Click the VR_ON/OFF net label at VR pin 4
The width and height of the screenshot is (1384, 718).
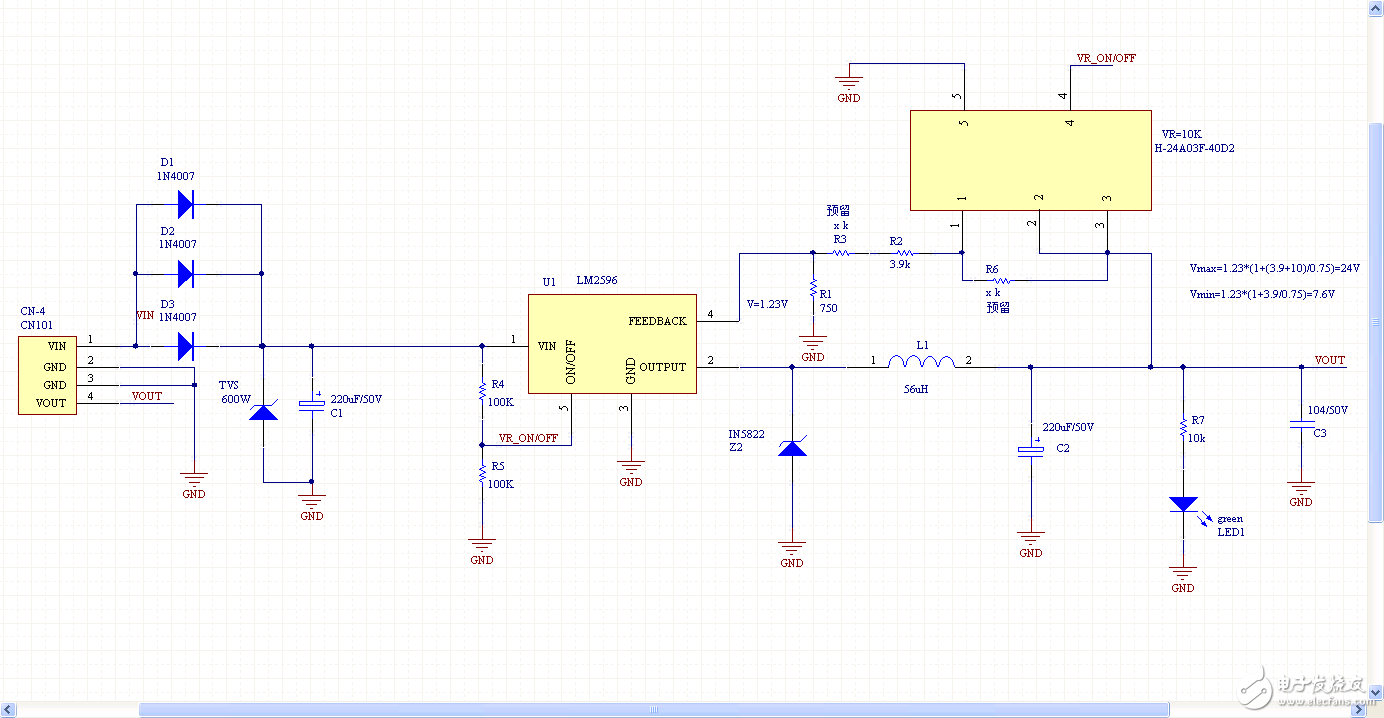point(1106,58)
